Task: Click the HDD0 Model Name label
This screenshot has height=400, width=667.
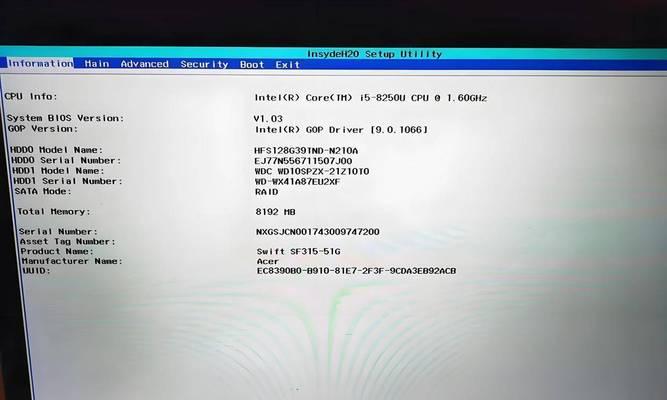Action: [x=56, y=150]
